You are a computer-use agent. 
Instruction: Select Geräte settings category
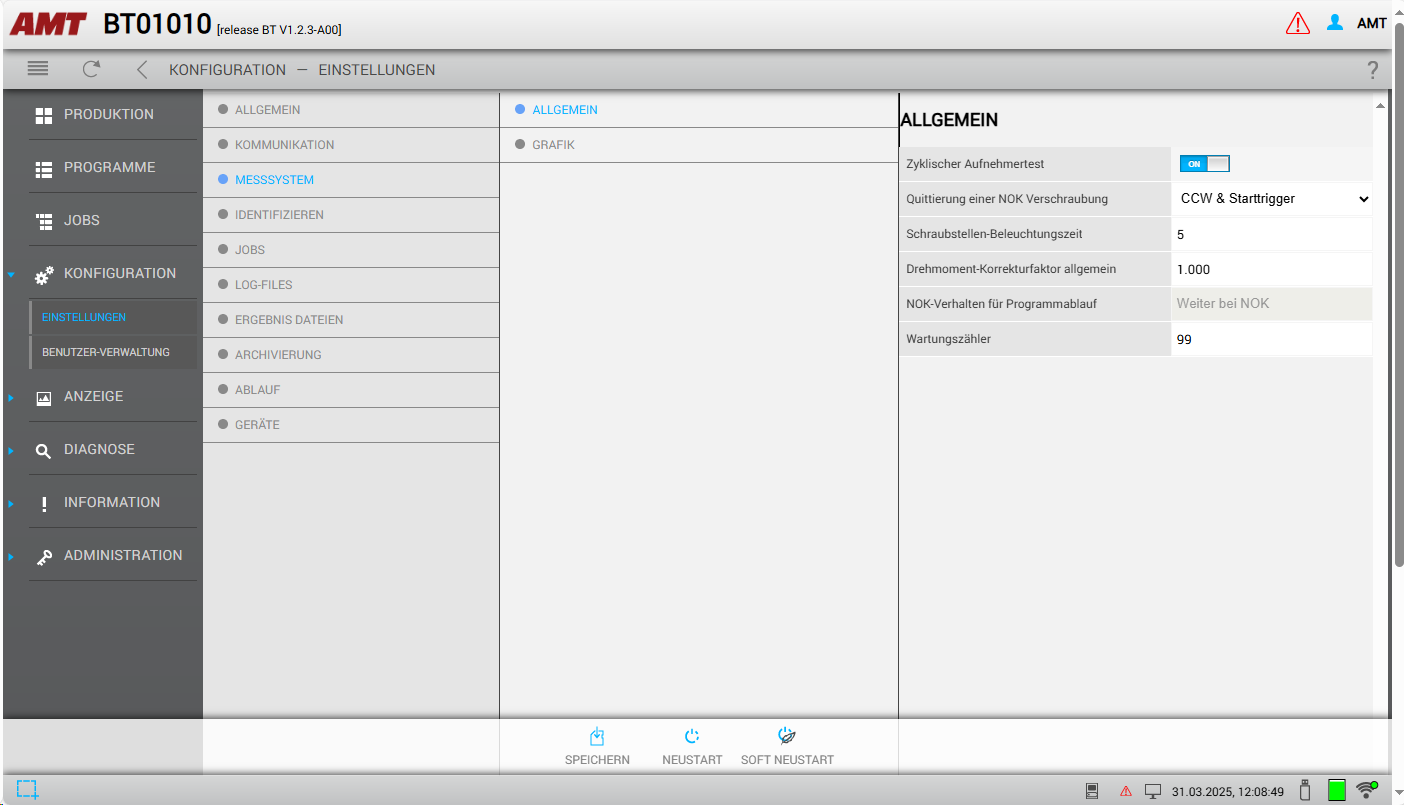point(351,425)
